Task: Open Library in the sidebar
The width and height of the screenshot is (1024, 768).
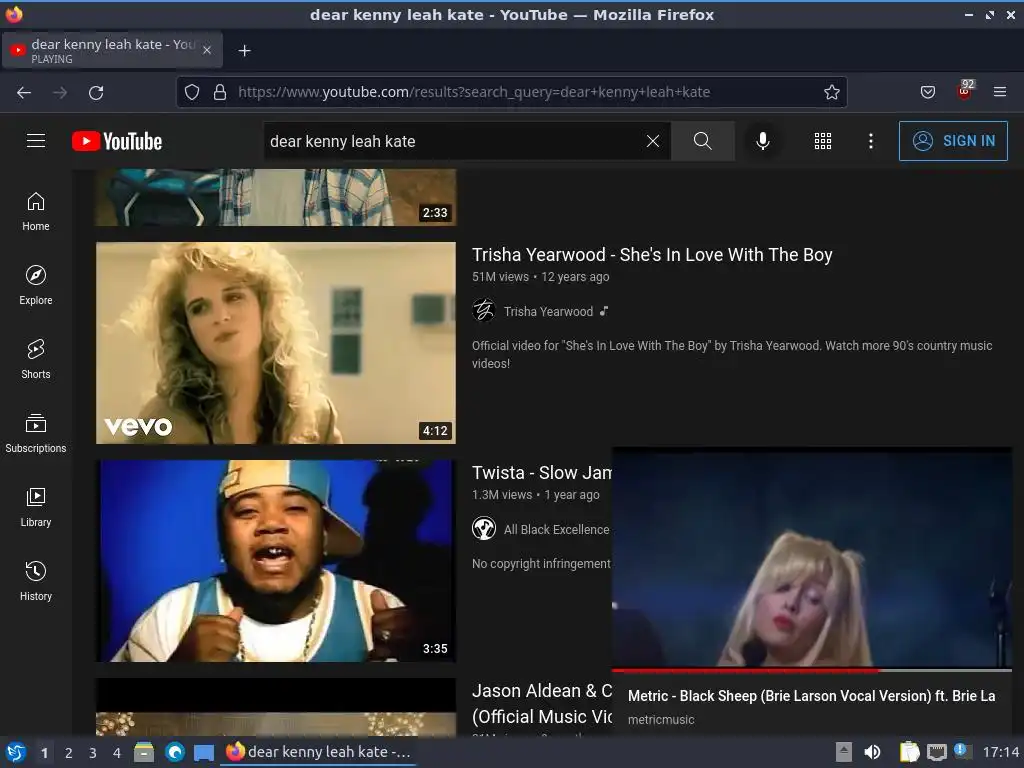Action: (x=36, y=507)
